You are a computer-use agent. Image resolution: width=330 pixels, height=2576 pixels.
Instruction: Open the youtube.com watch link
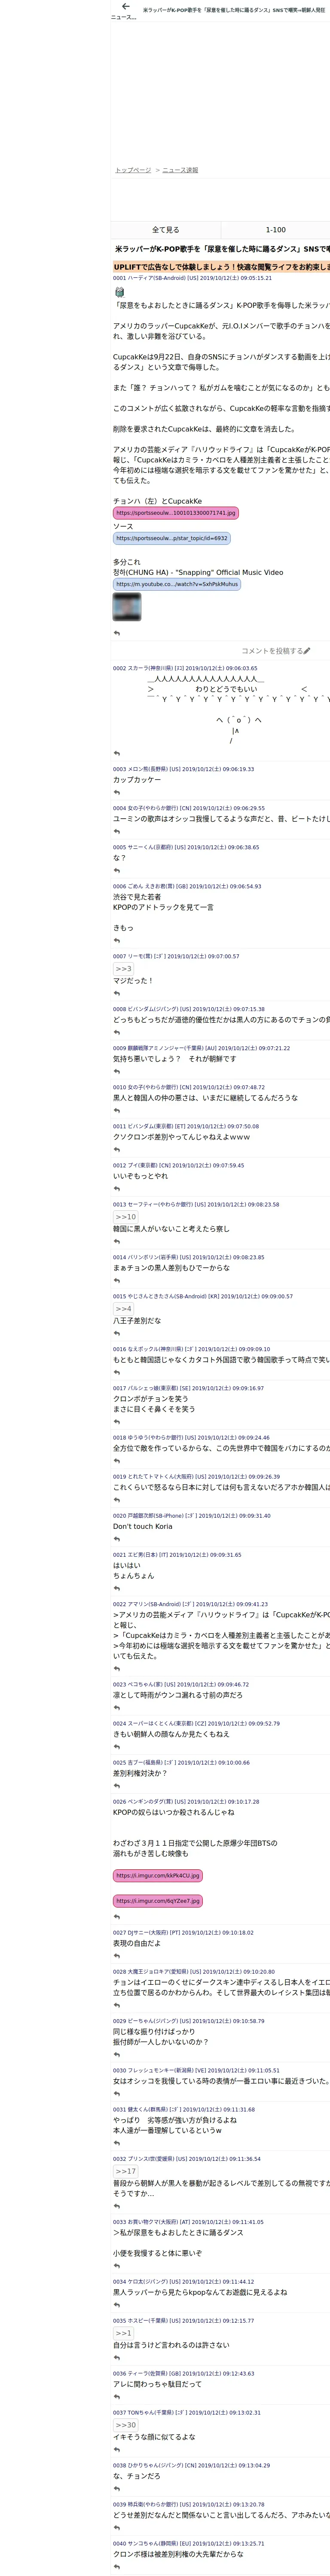click(177, 584)
